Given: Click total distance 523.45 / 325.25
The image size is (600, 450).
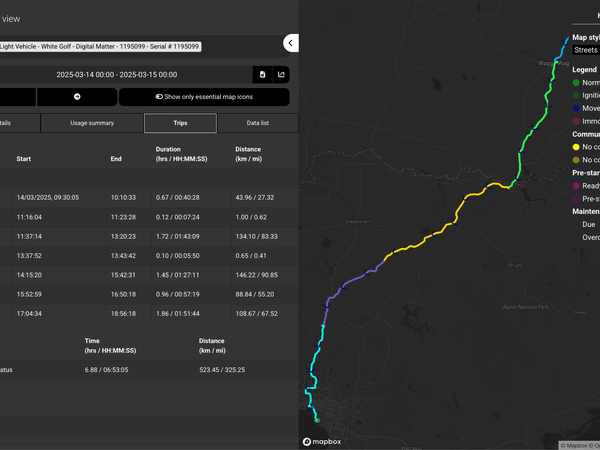Looking at the screenshot, I should coord(222,370).
